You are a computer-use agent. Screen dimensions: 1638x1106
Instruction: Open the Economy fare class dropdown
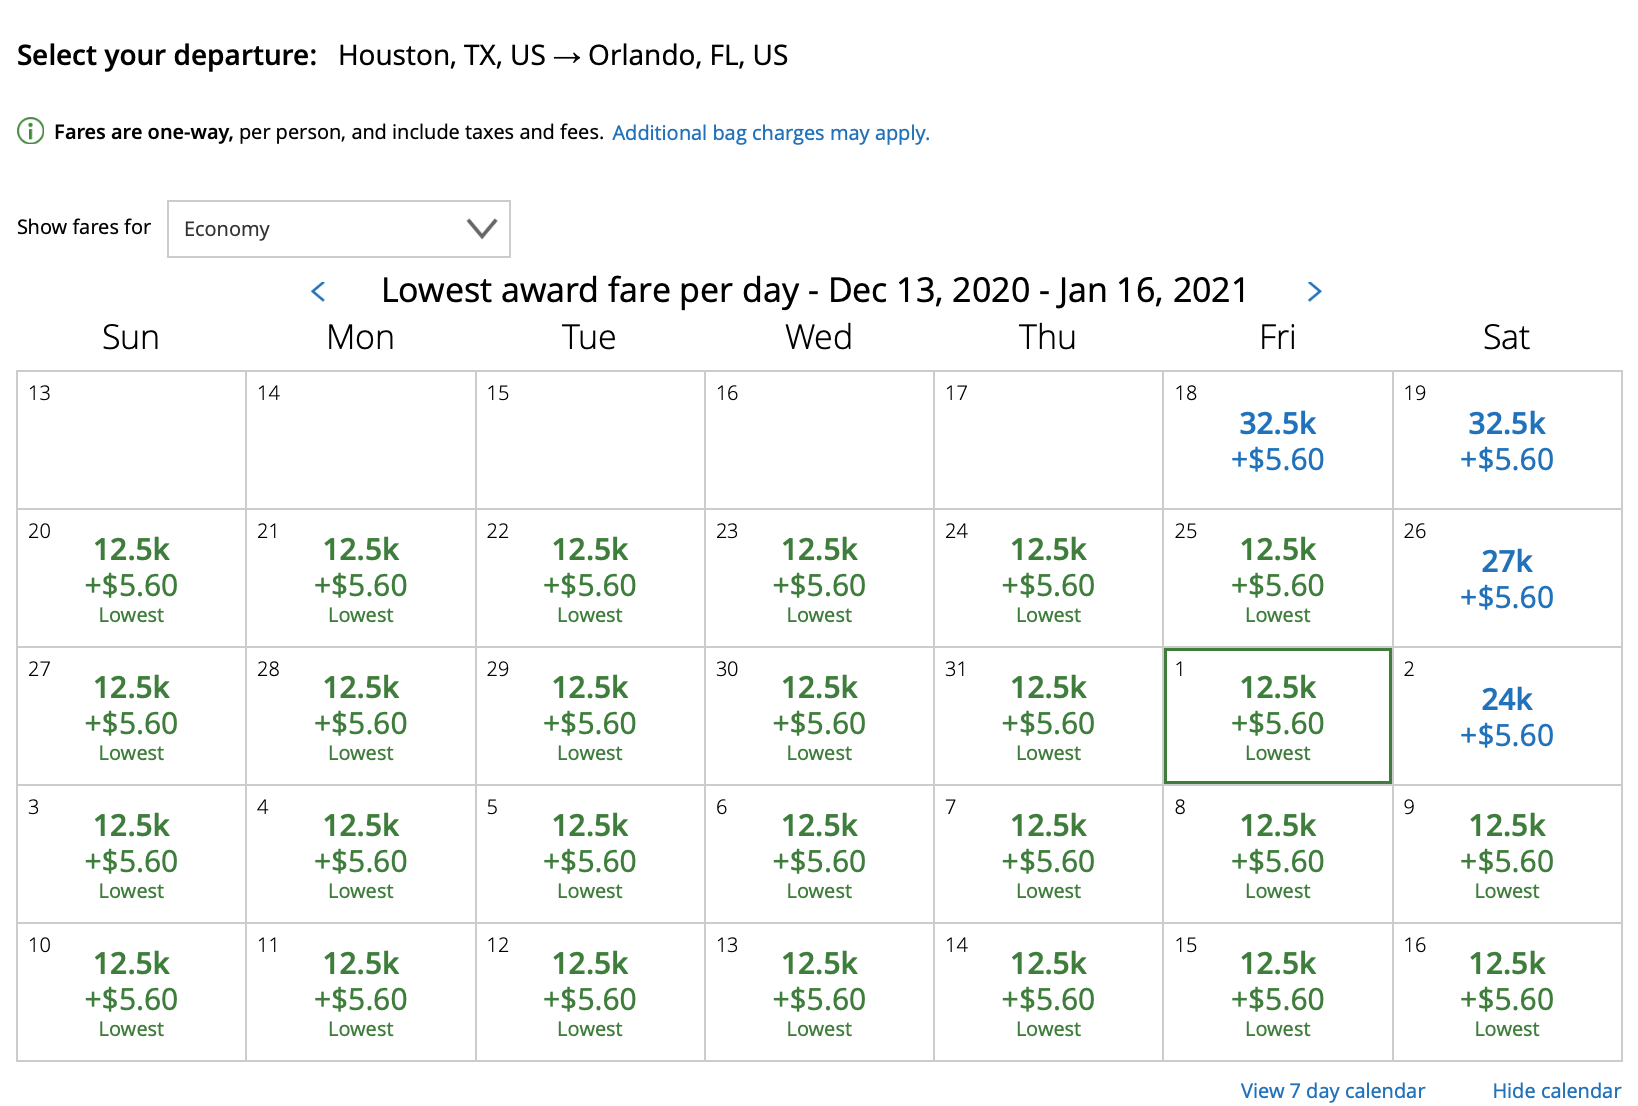pos(338,229)
